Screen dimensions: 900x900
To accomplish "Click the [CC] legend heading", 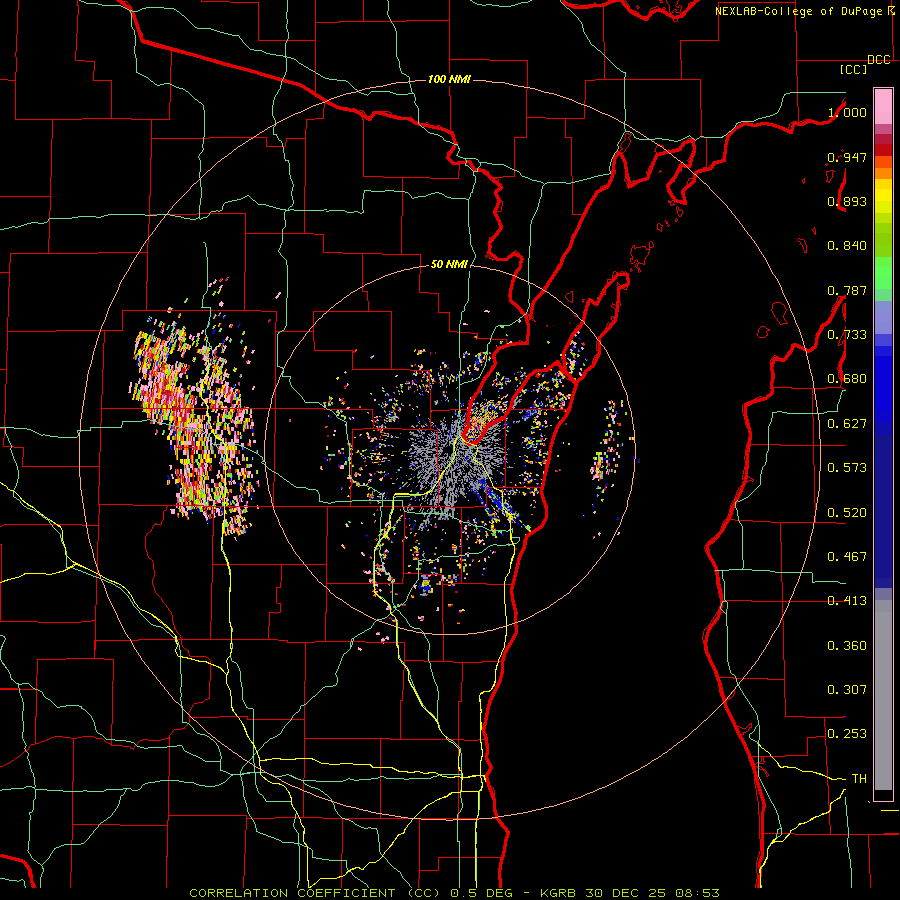I will 854,69.
